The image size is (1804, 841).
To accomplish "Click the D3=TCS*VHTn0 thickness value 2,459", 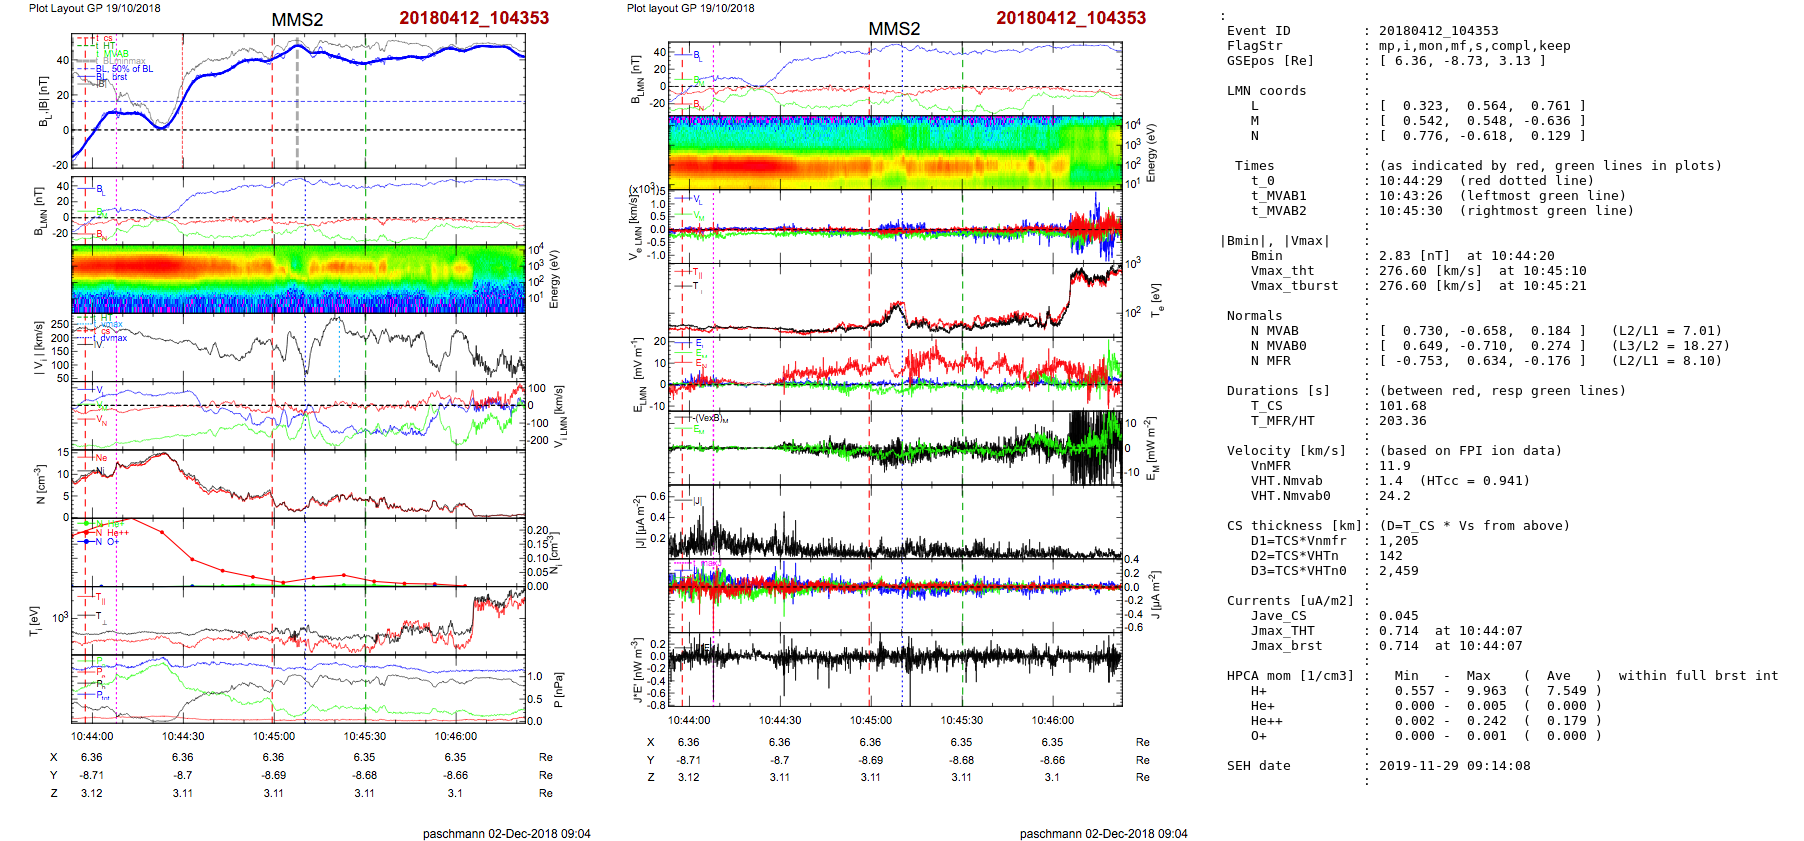I will pos(1398,571).
